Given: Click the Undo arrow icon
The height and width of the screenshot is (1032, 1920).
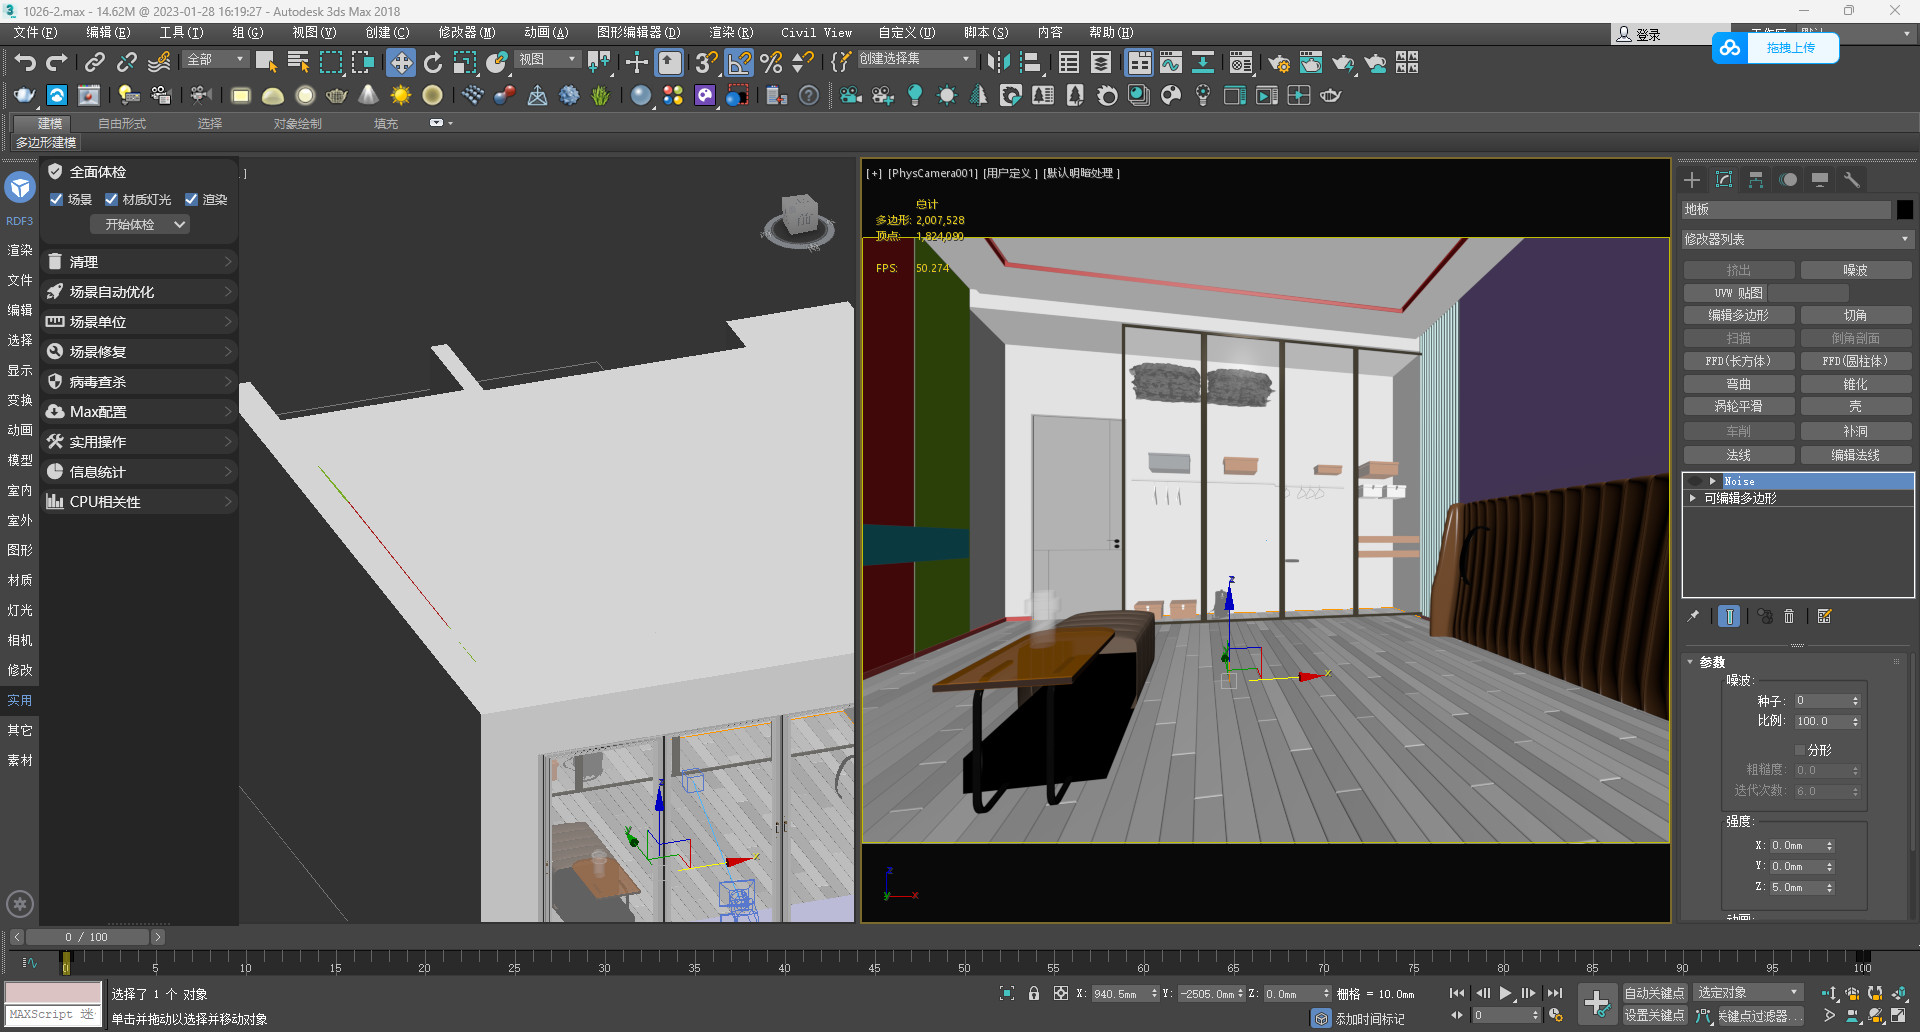Looking at the screenshot, I should [x=25, y=63].
